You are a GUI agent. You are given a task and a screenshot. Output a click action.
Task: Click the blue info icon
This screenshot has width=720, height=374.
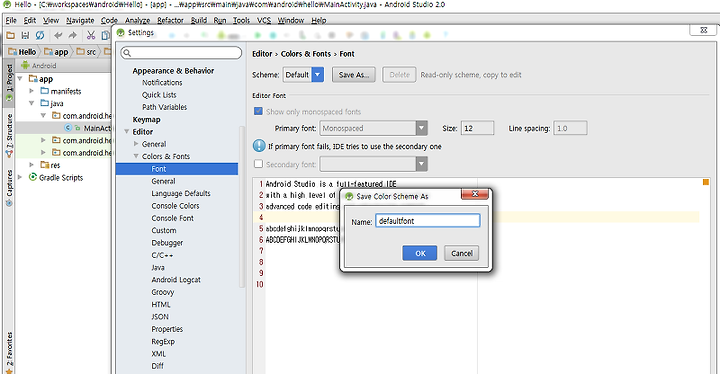(x=259, y=146)
